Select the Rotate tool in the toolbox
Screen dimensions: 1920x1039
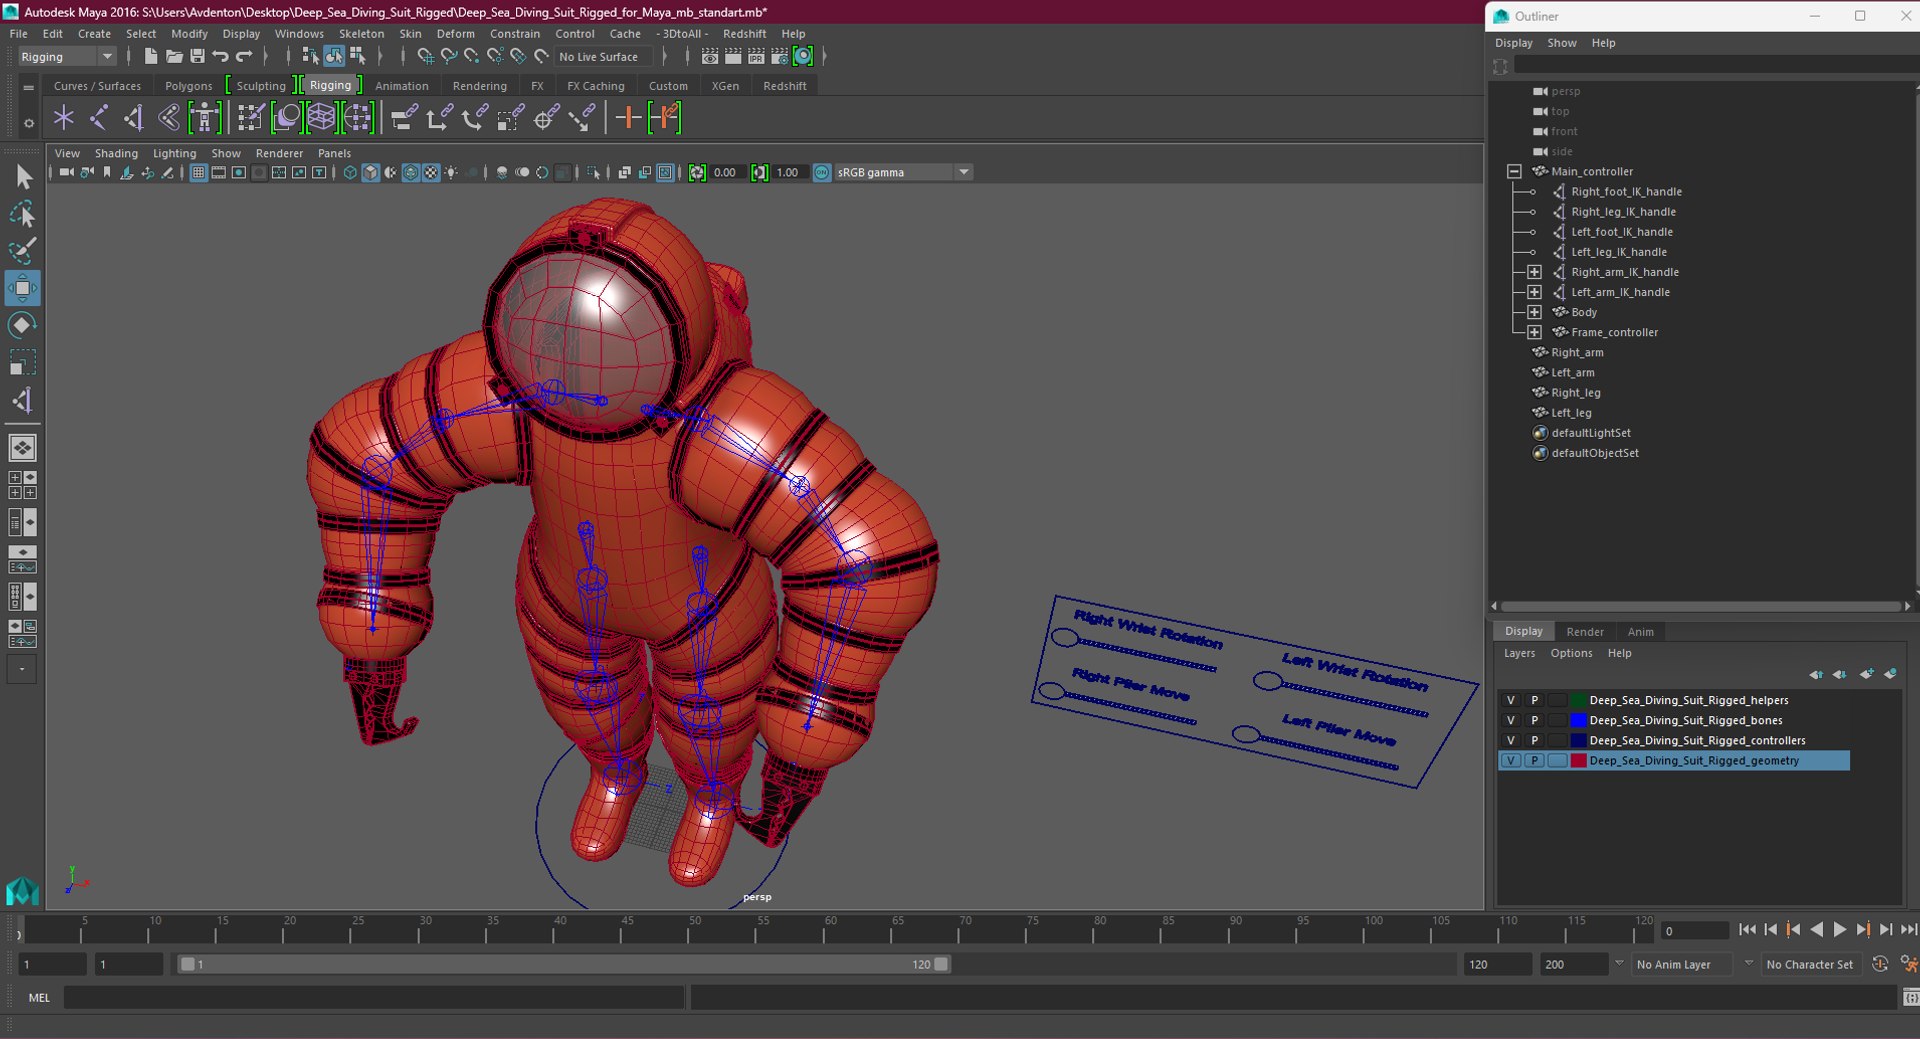(22, 325)
